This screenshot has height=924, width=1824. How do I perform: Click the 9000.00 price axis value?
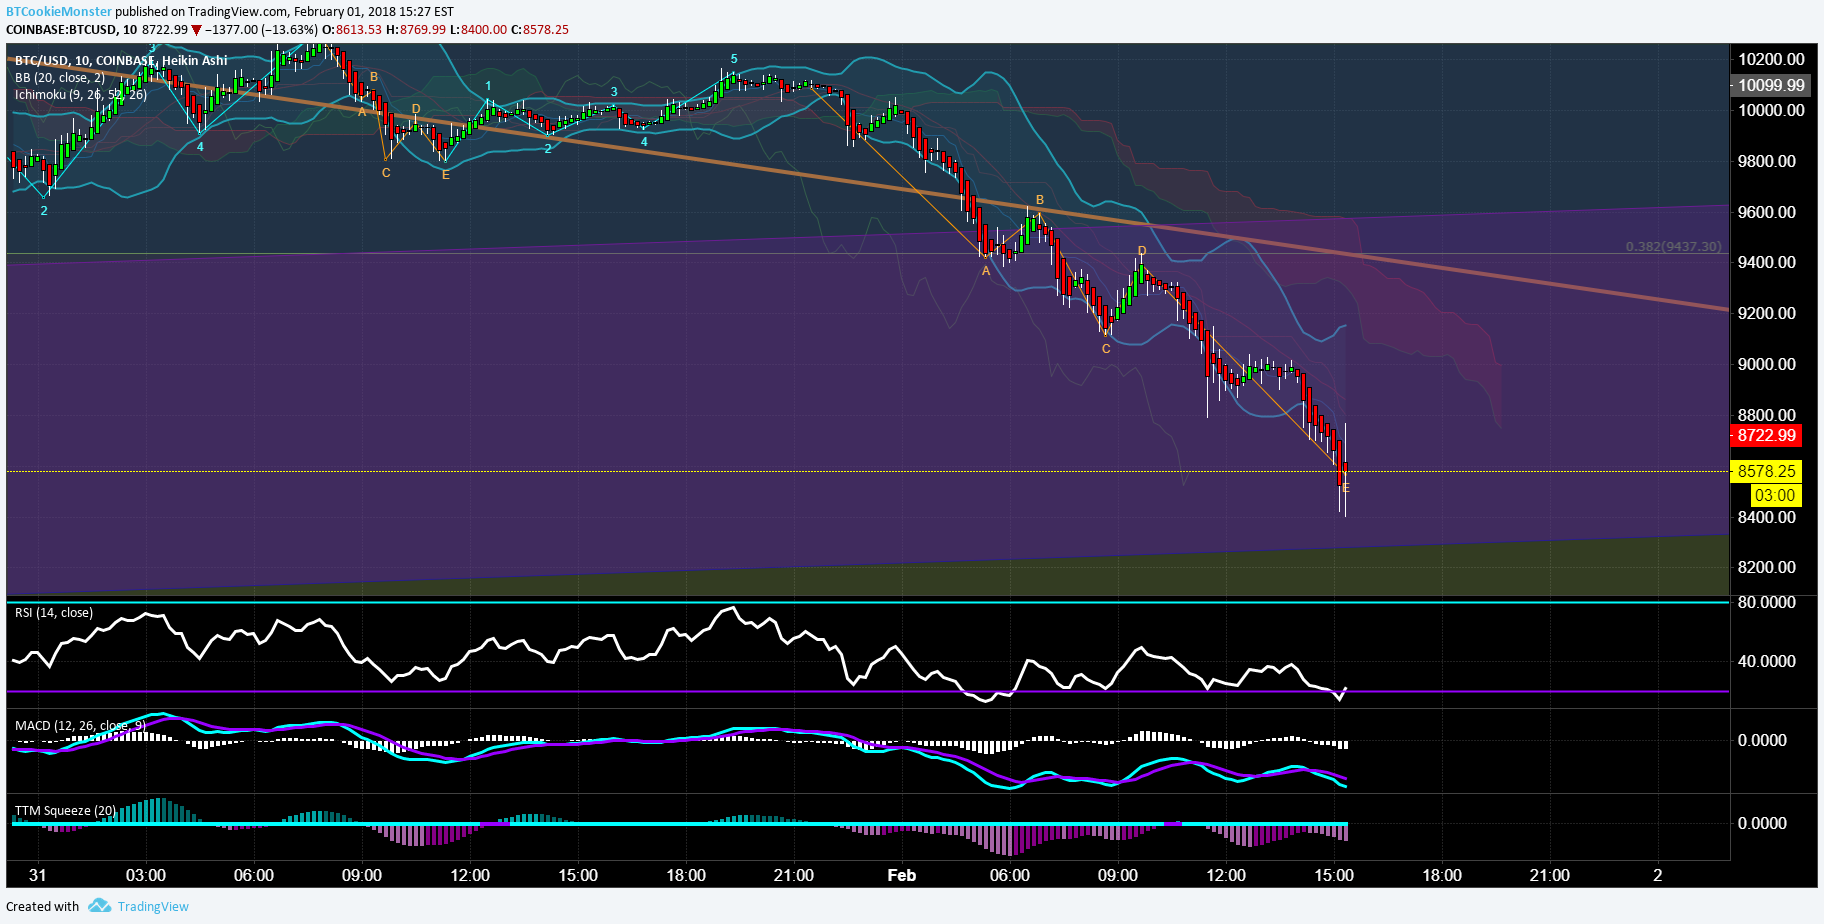click(1767, 364)
